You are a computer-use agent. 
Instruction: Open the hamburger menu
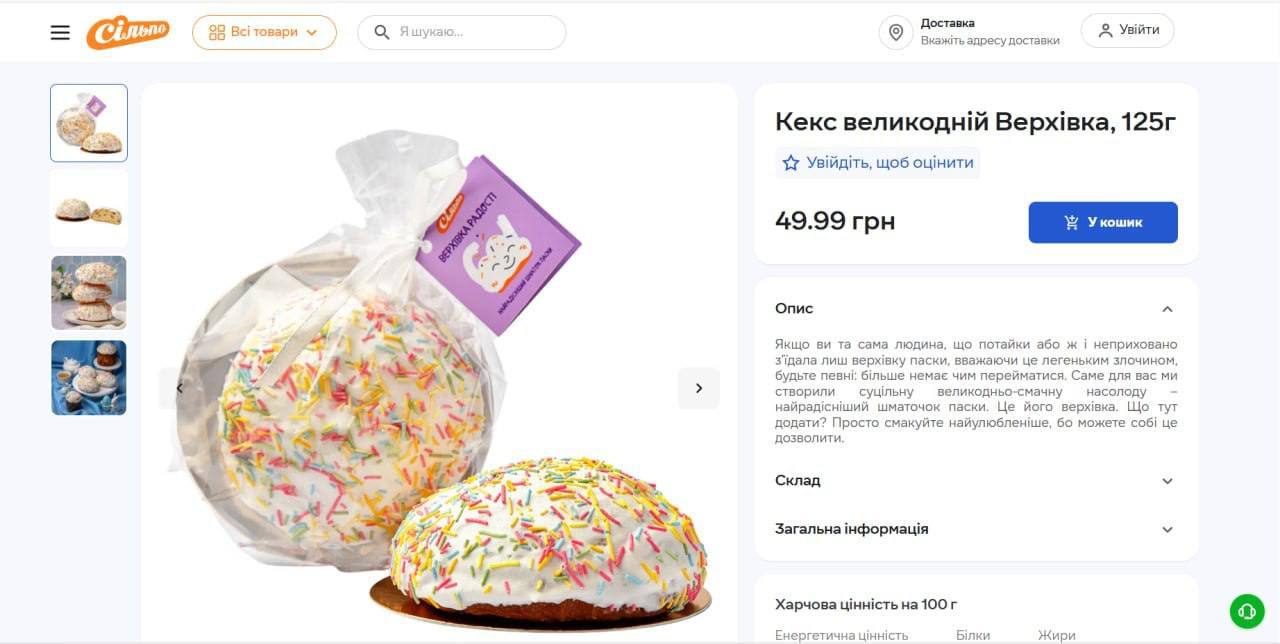click(x=60, y=32)
